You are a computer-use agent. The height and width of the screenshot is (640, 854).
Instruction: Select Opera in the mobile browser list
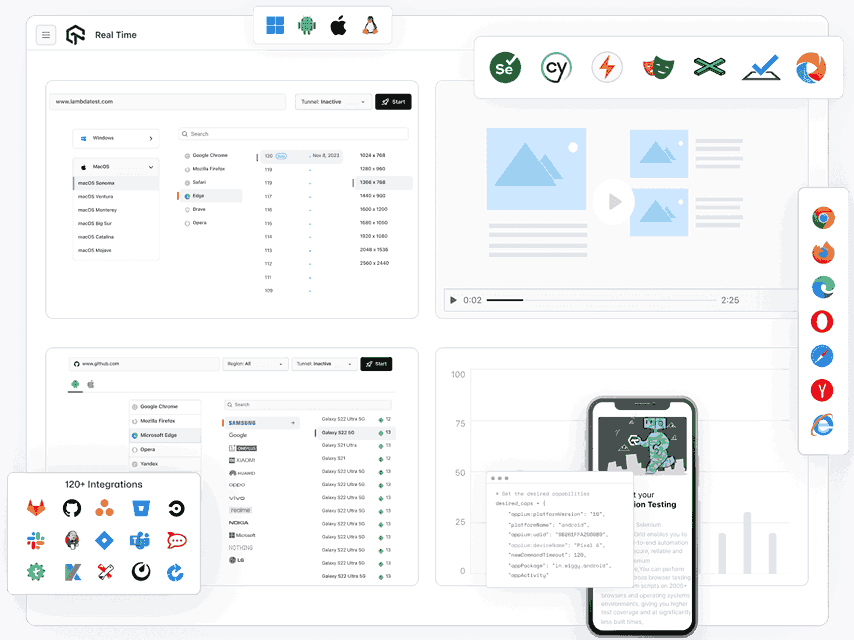tap(165, 449)
